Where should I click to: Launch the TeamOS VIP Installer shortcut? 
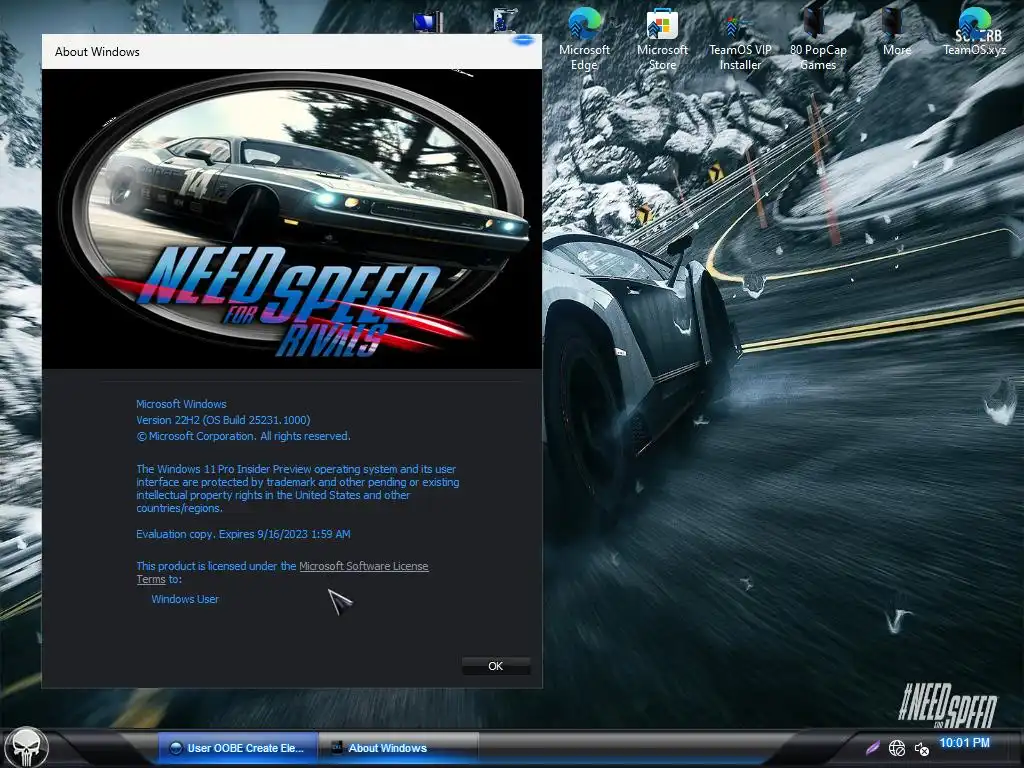pyautogui.click(x=740, y=38)
